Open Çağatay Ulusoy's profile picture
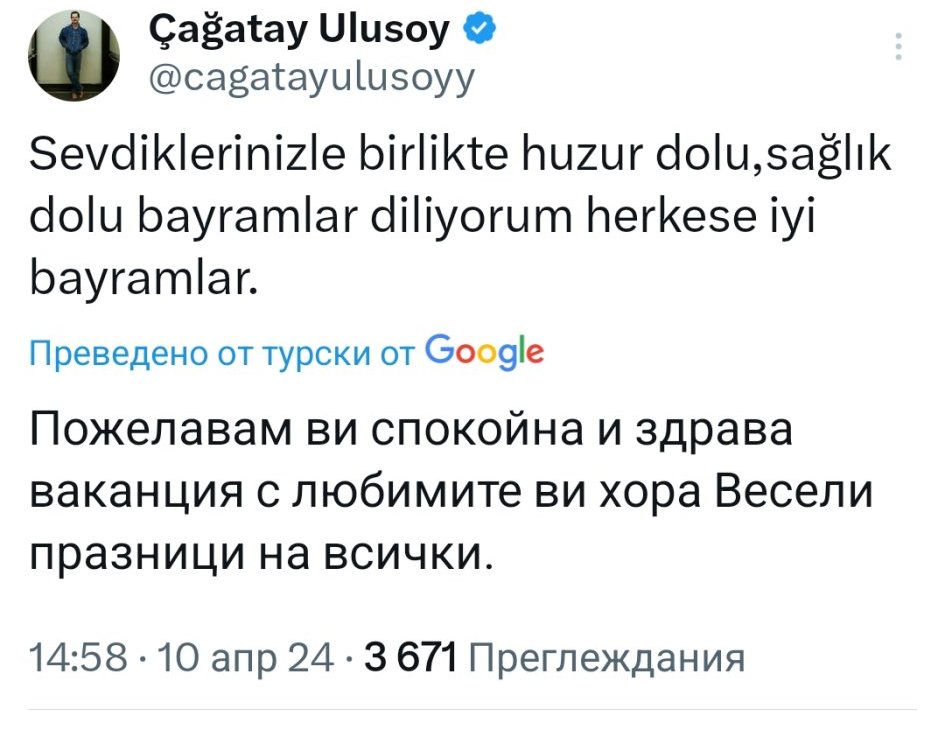This screenshot has width=945, height=732. coord(75,58)
